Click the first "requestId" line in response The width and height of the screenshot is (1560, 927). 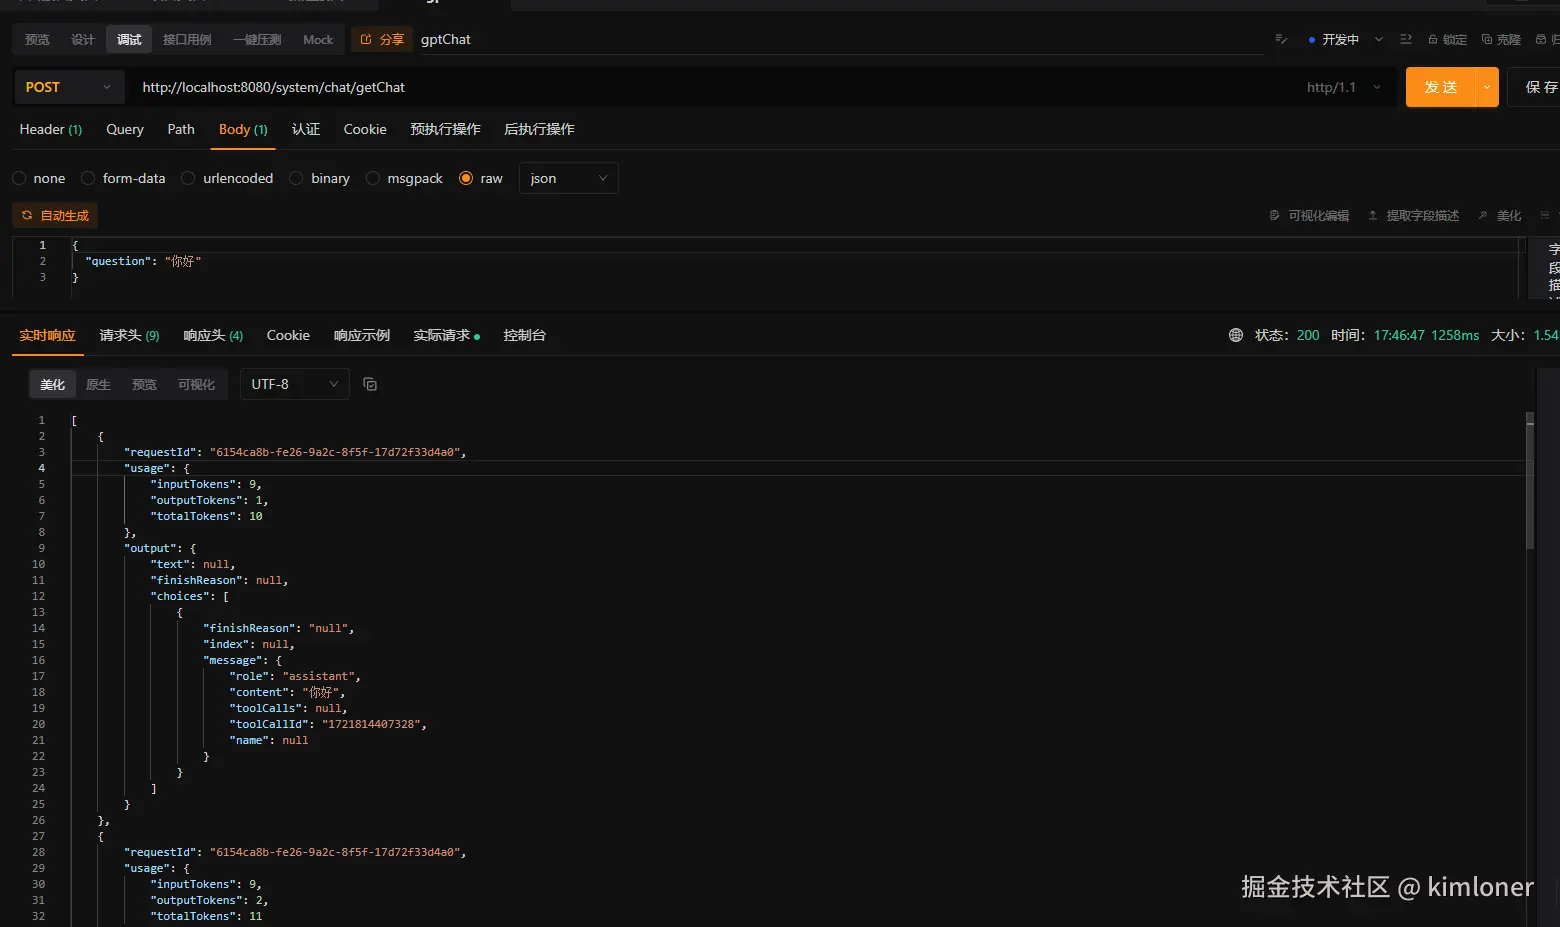(x=294, y=452)
